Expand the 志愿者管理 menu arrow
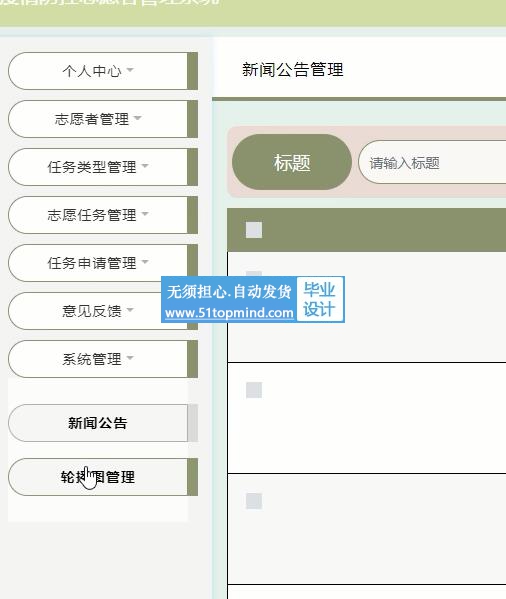The image size is (506, 599). pos(137,118)
